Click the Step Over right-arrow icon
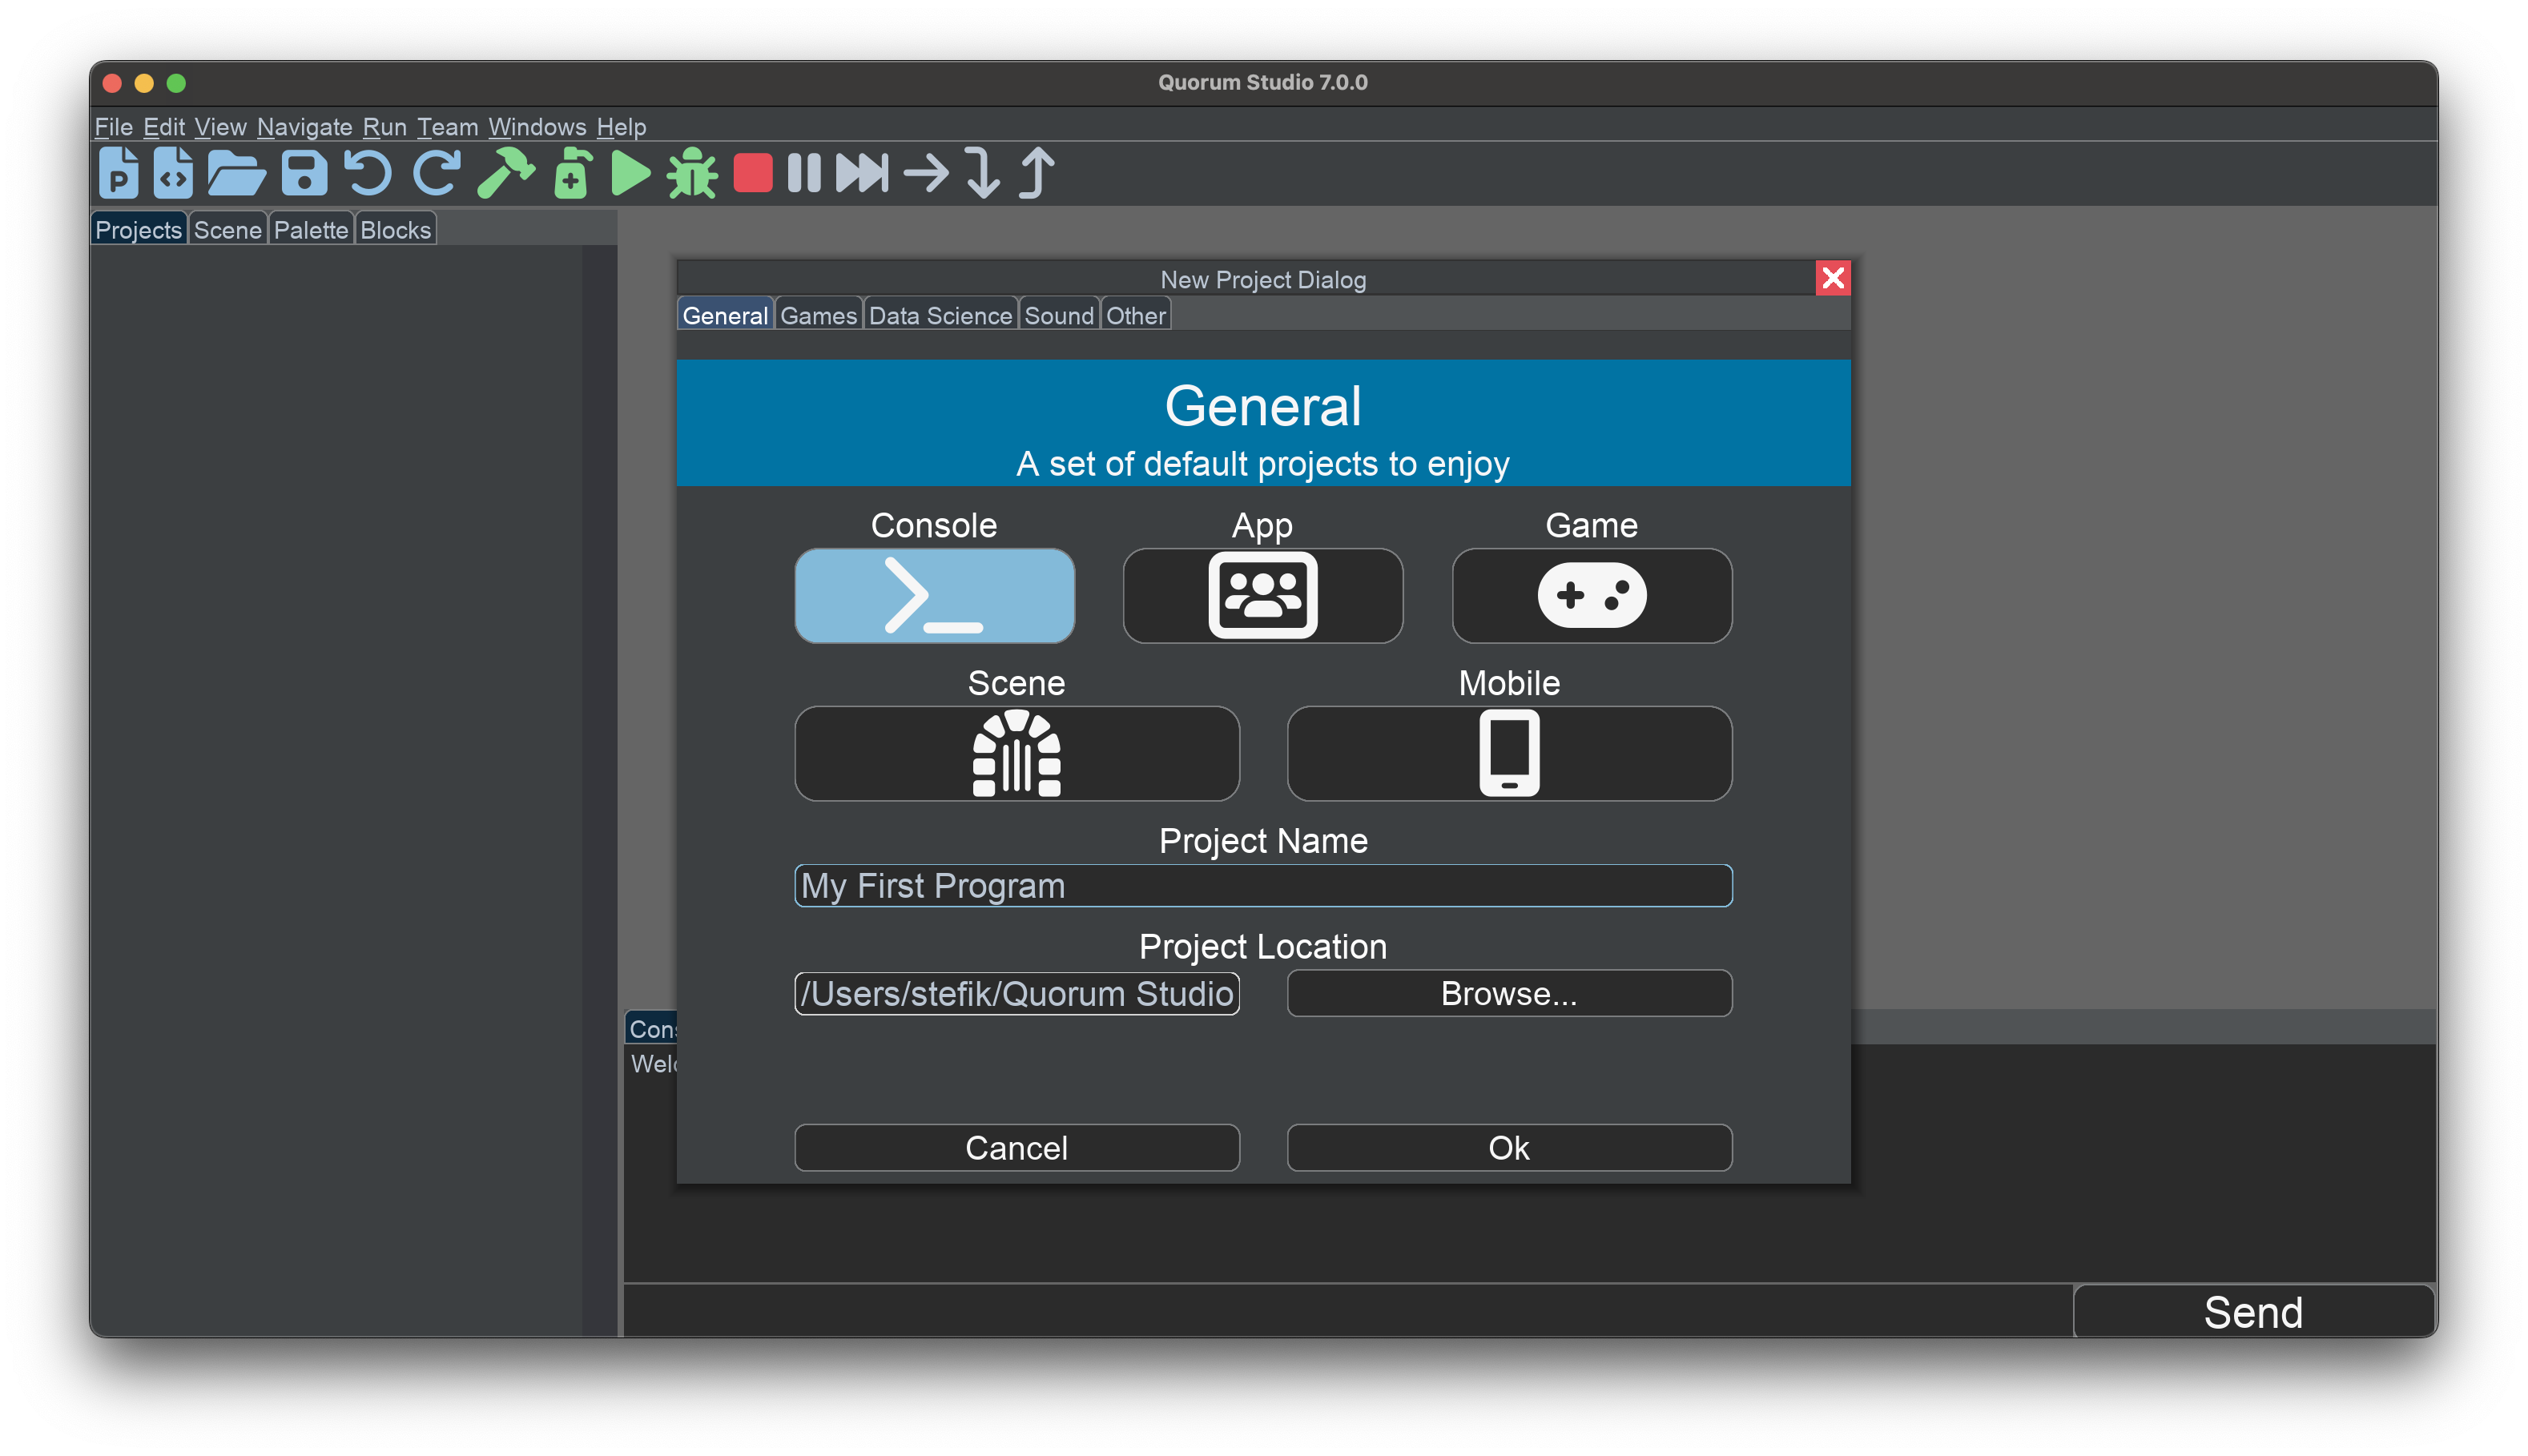This screenshot has width=2528, height=1456. (926, 173)
